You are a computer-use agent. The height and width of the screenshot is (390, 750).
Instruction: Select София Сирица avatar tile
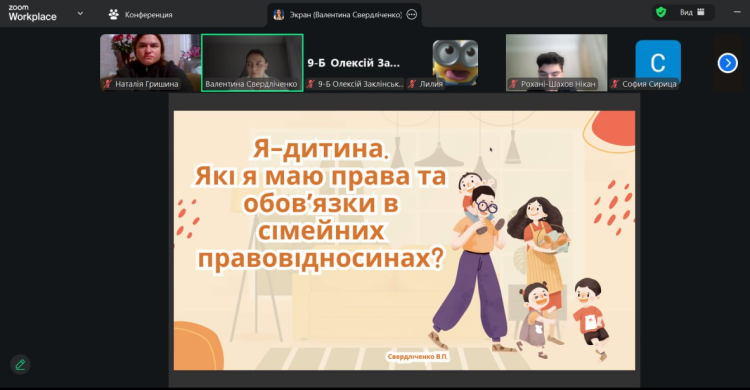(658, 62)
